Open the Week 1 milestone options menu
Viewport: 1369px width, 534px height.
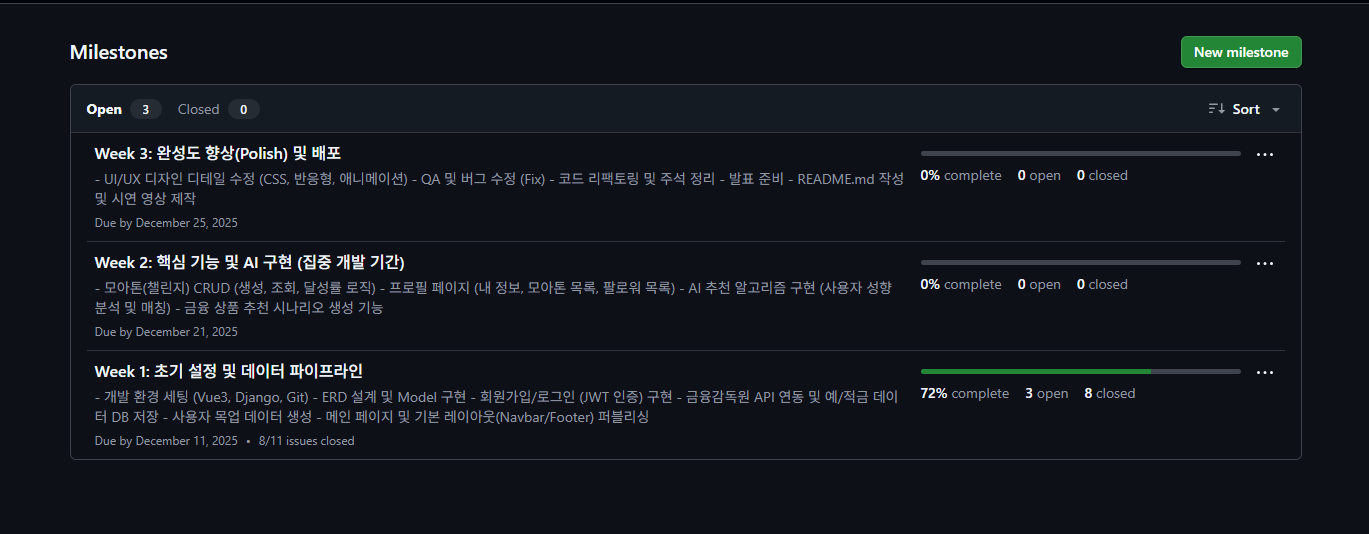[1264, 373]
